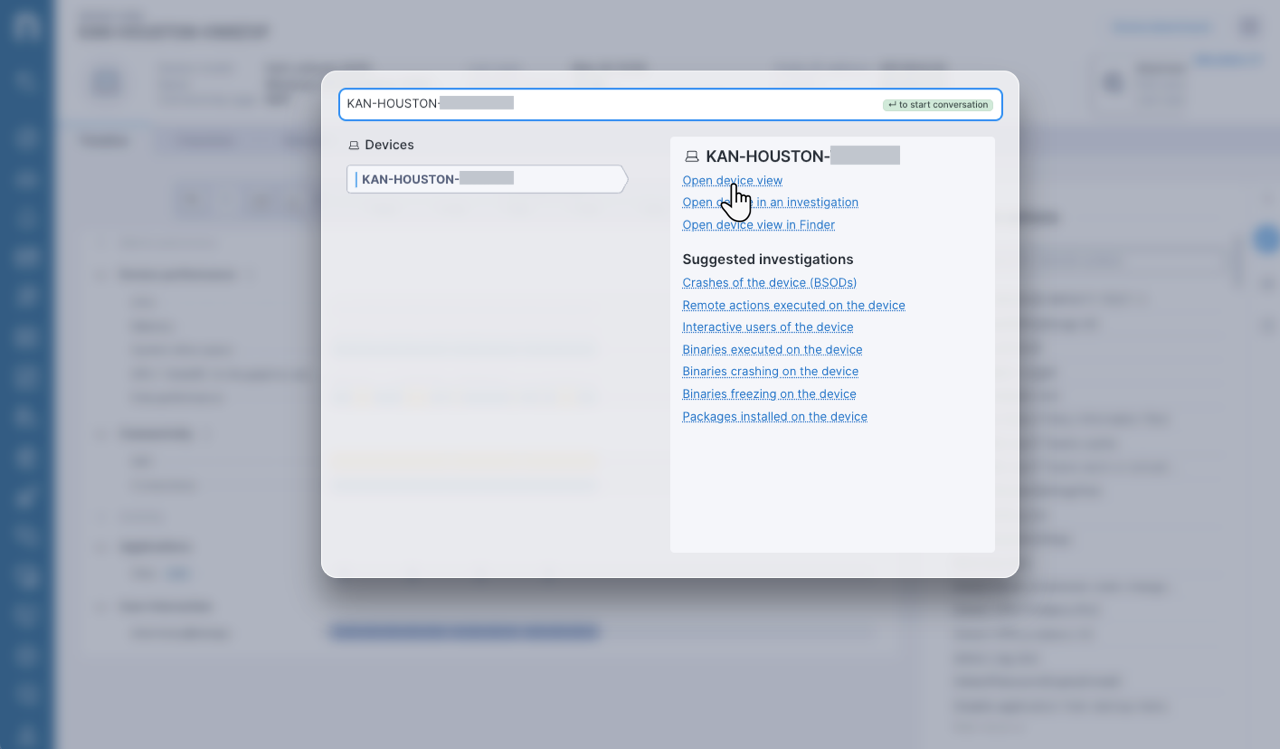Screen dimensions: 1280x749
Task: Click the KAN-HOUSTON search input field
Action: click(600, 103)
